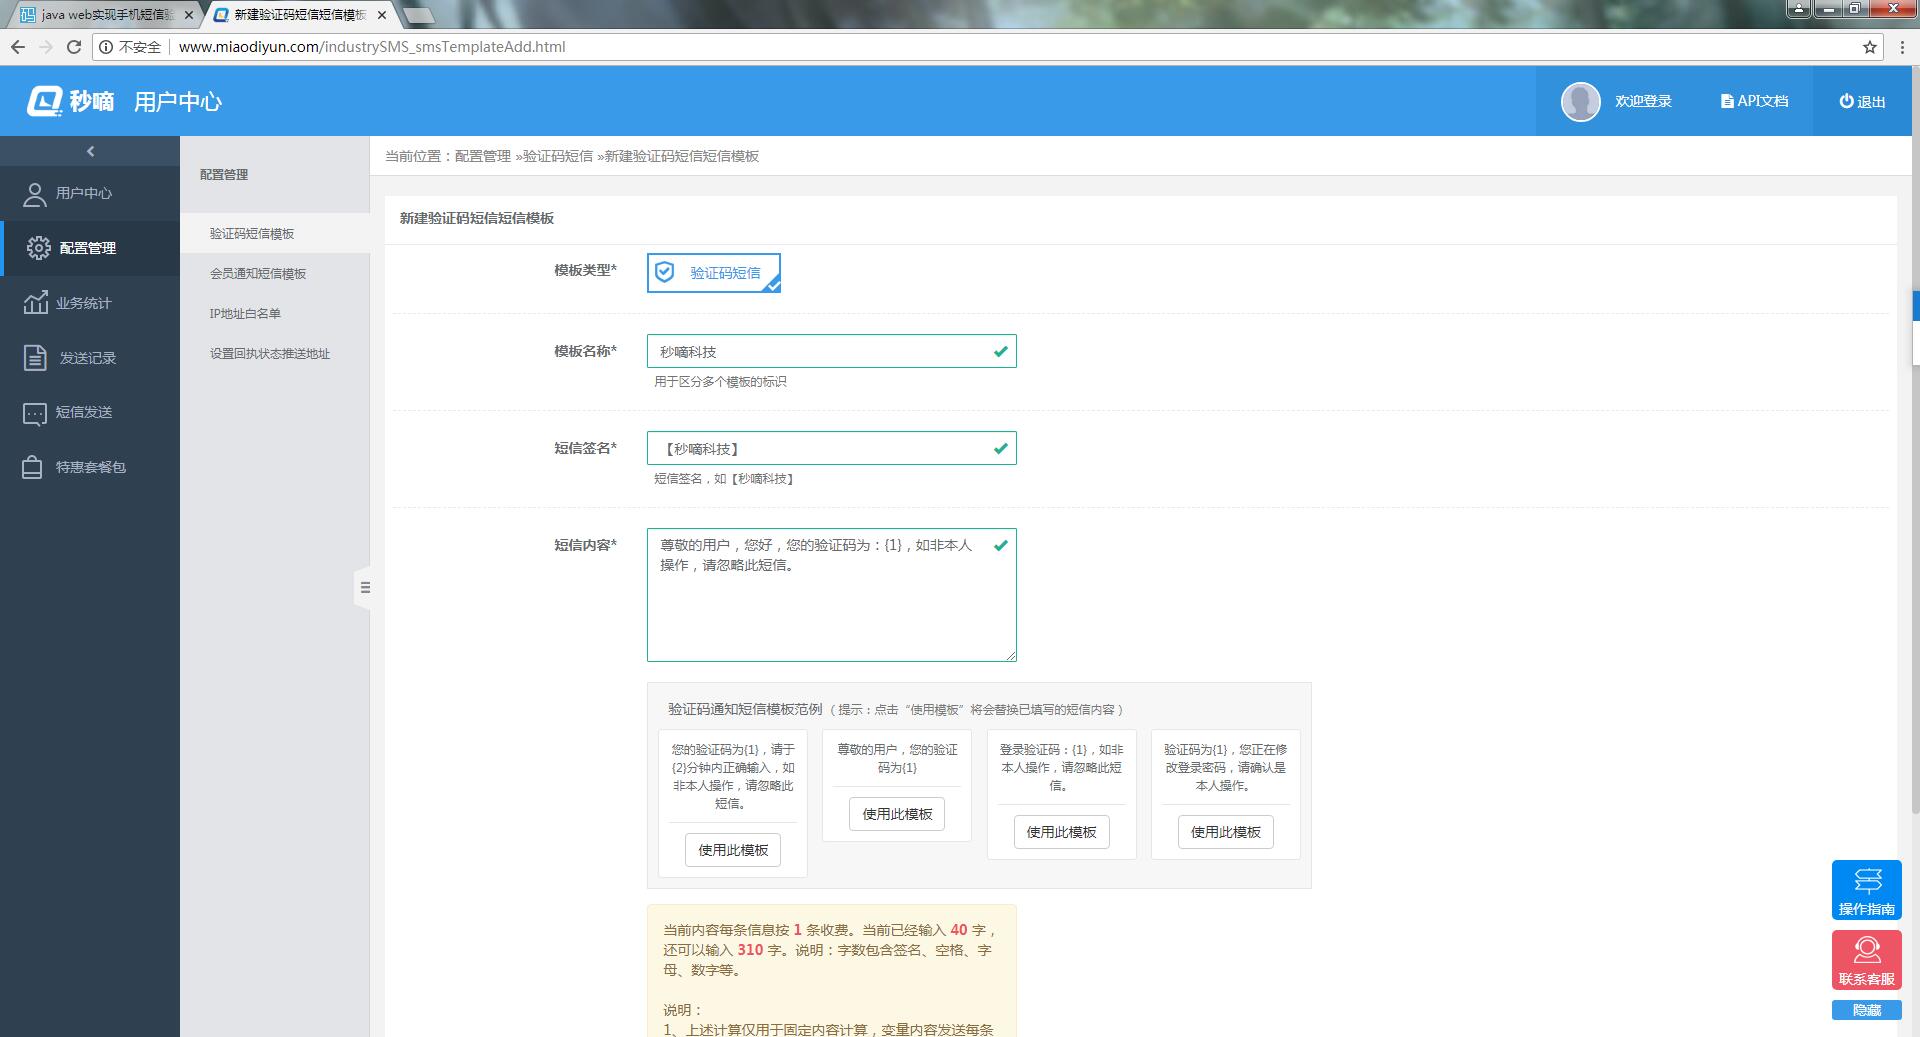
Task: Click 验证码短信 breadcrumb link
Action: [x=558, y=156]
